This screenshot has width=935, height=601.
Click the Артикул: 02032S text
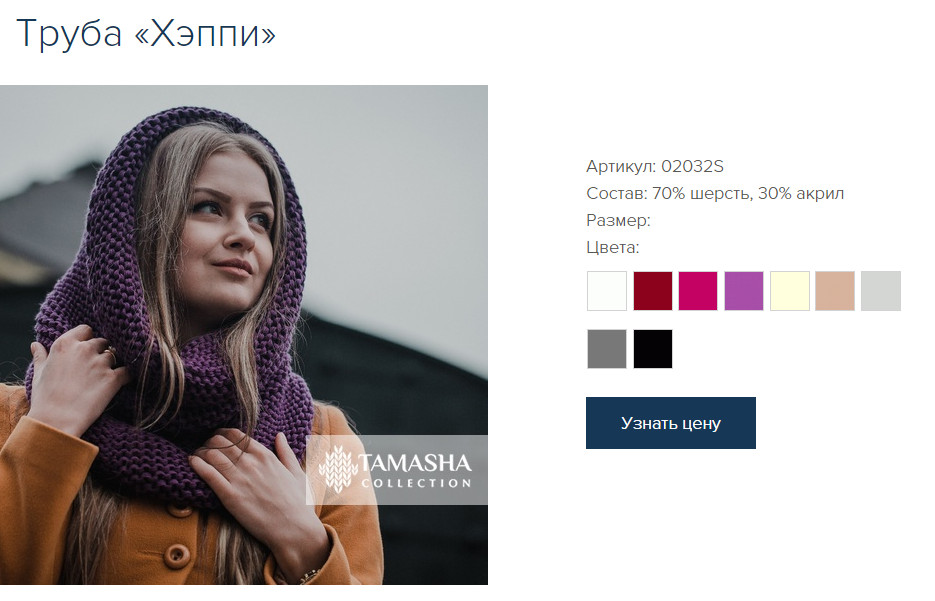pyautogui.click(x=655, y=166)
